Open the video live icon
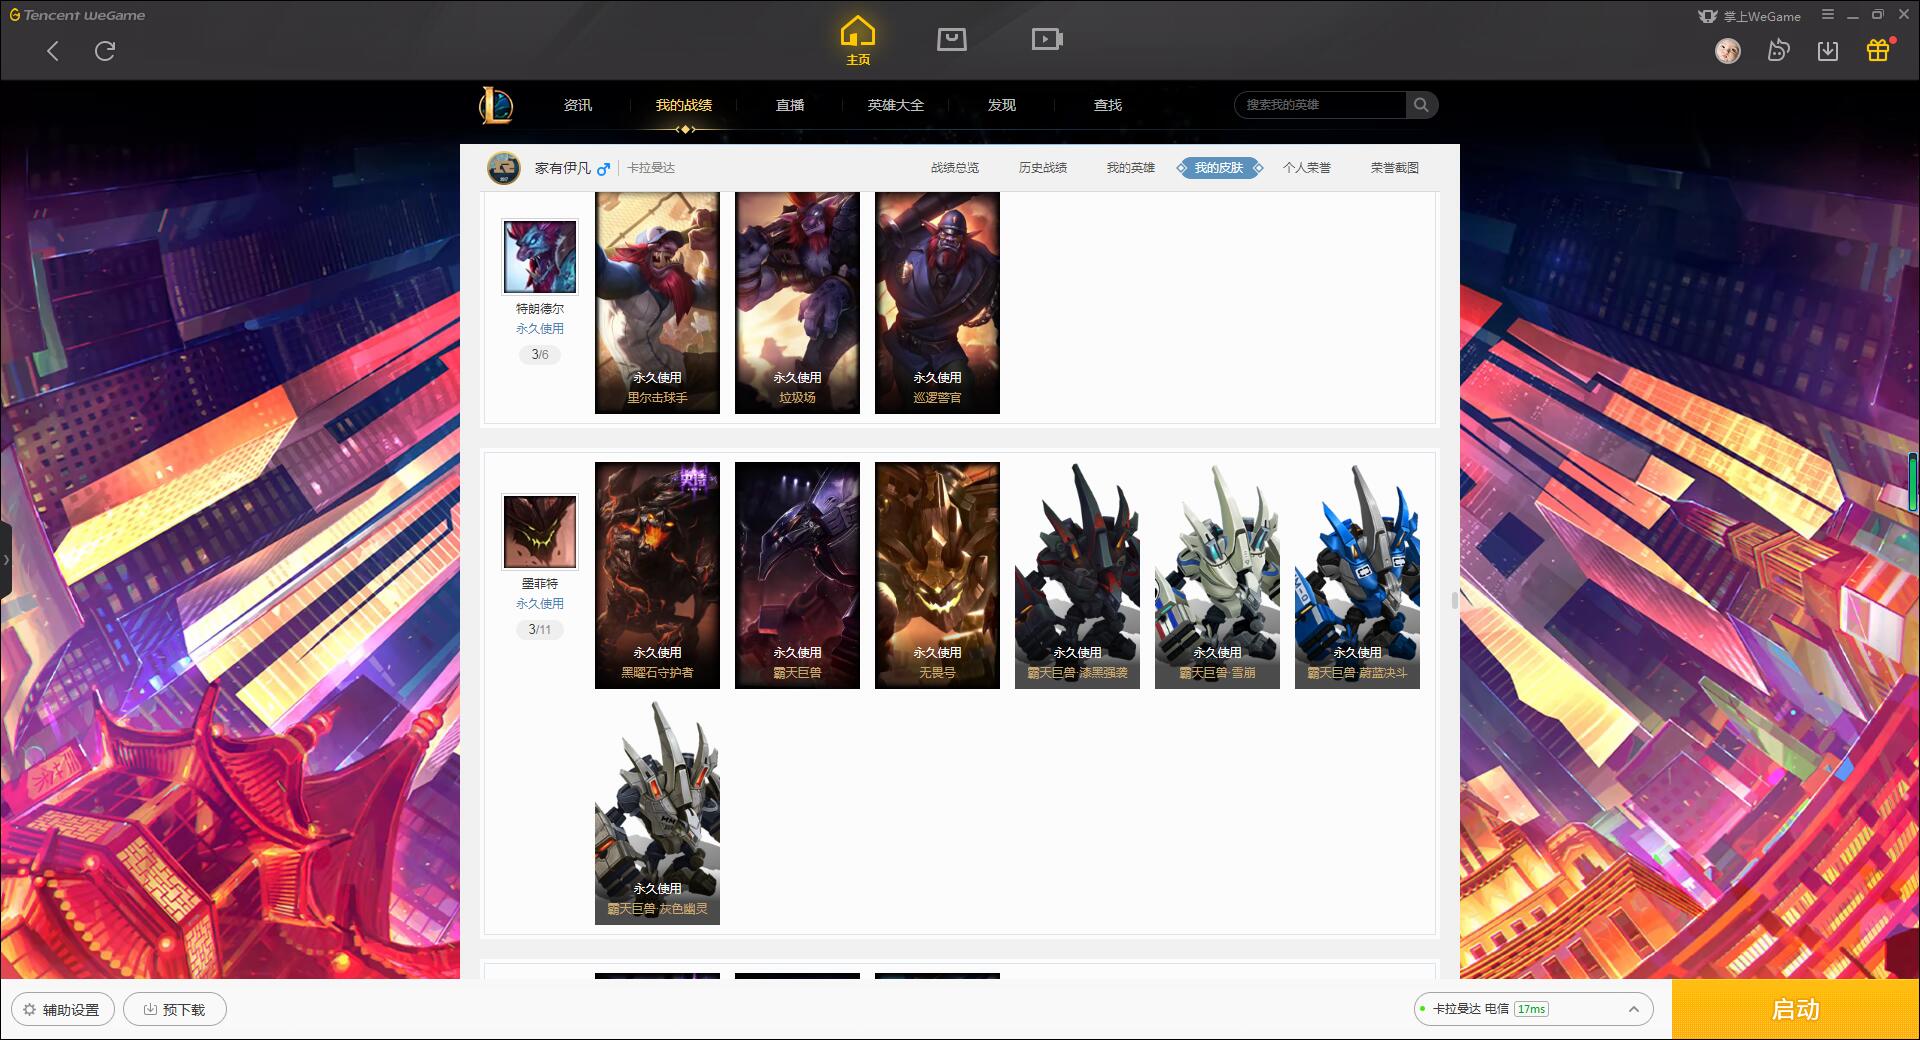Screen dimensions: 1920x1040 tap(1047, 39)
